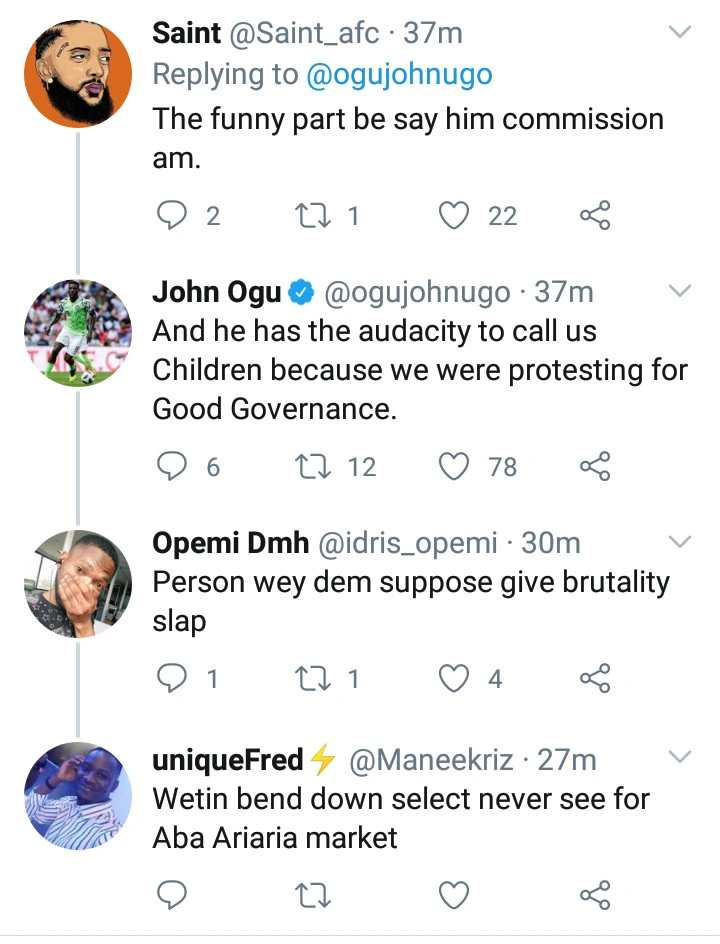
Task: Open Opemi Dmh's tweet text
Action: tap(410, 601)
